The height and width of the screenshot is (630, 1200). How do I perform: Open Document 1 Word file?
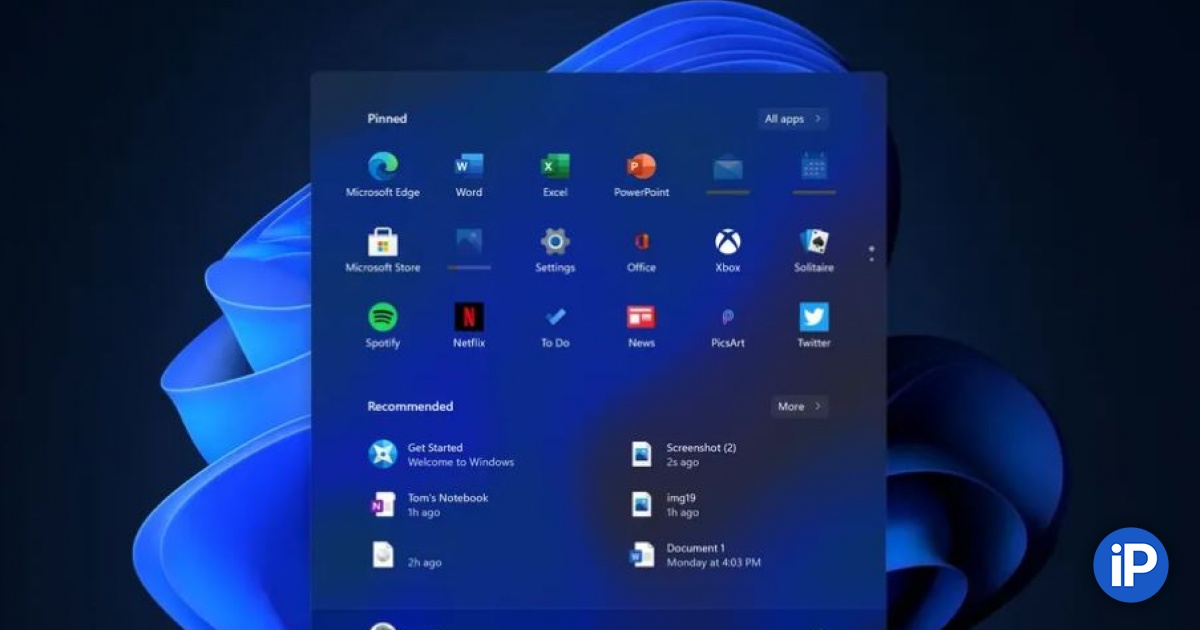pos(696,555)
